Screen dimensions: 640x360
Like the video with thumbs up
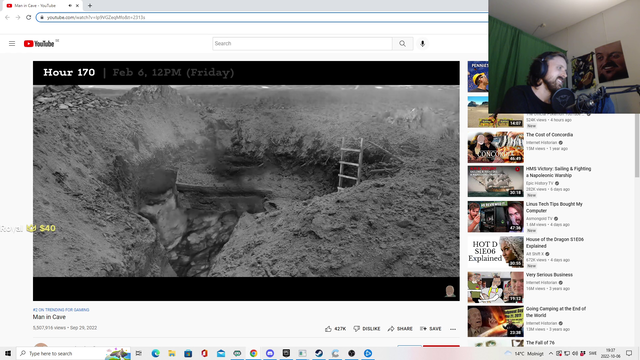click(336, 329)
